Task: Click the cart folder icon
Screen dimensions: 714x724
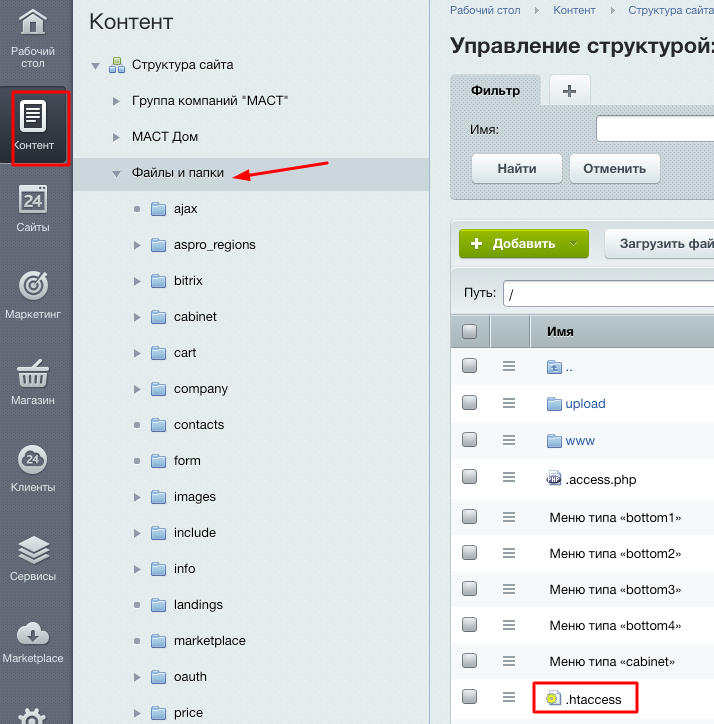Action: [158, 353]
